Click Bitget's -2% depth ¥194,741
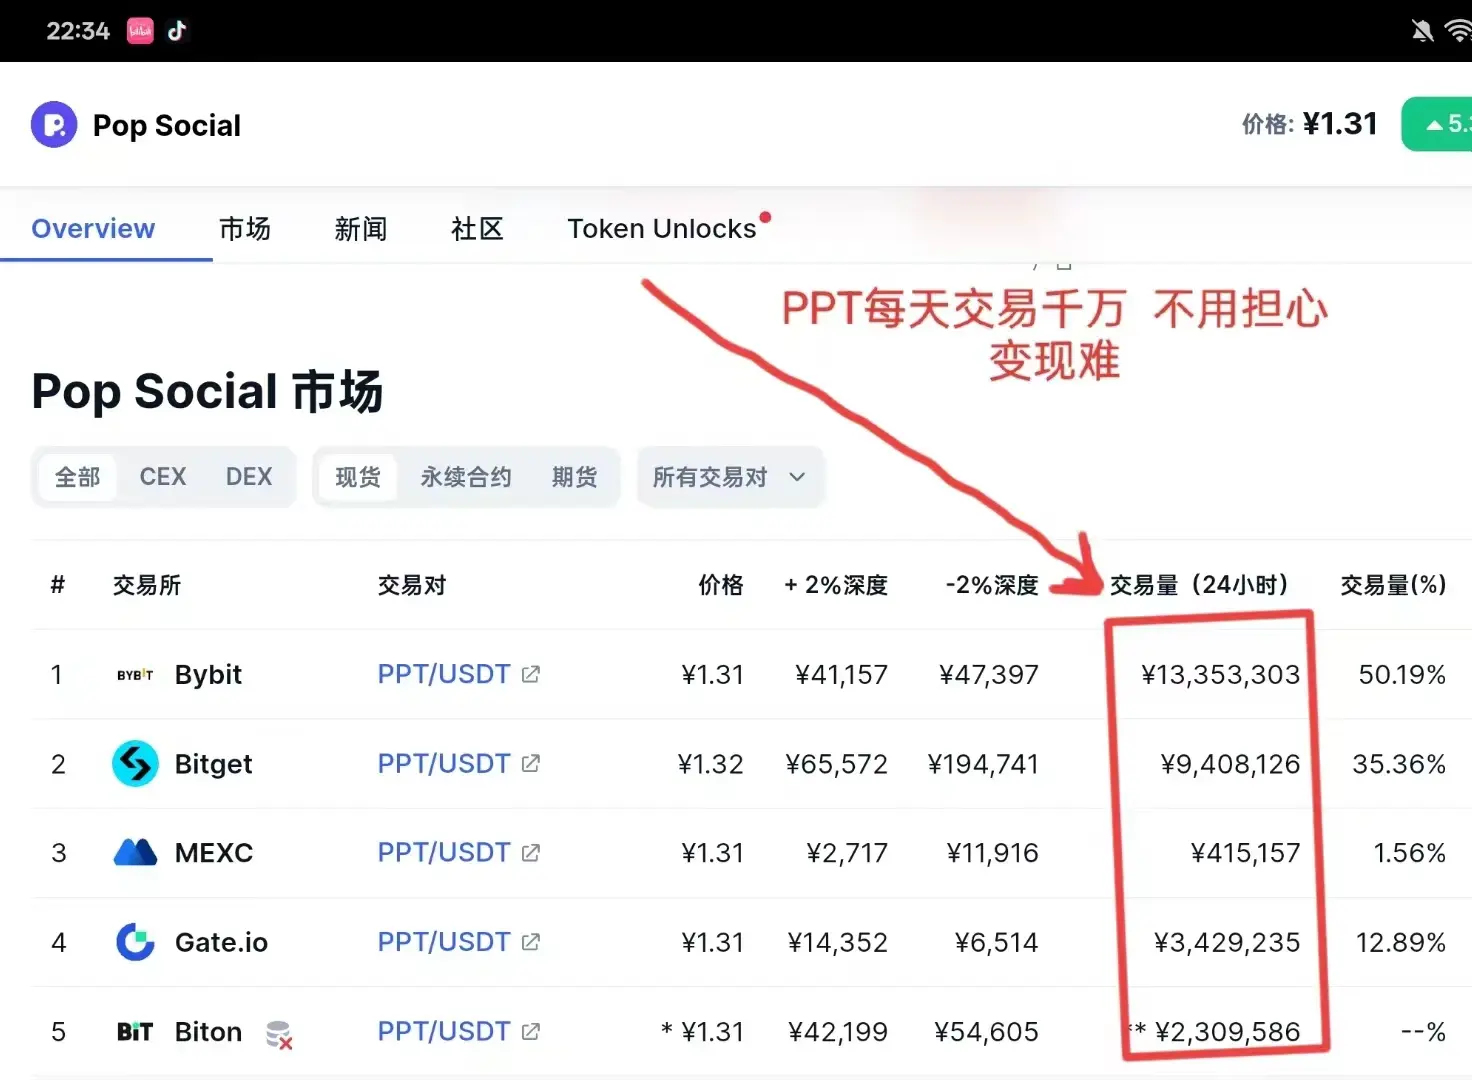The image size is (1472, 1080). tap(983, 764)
